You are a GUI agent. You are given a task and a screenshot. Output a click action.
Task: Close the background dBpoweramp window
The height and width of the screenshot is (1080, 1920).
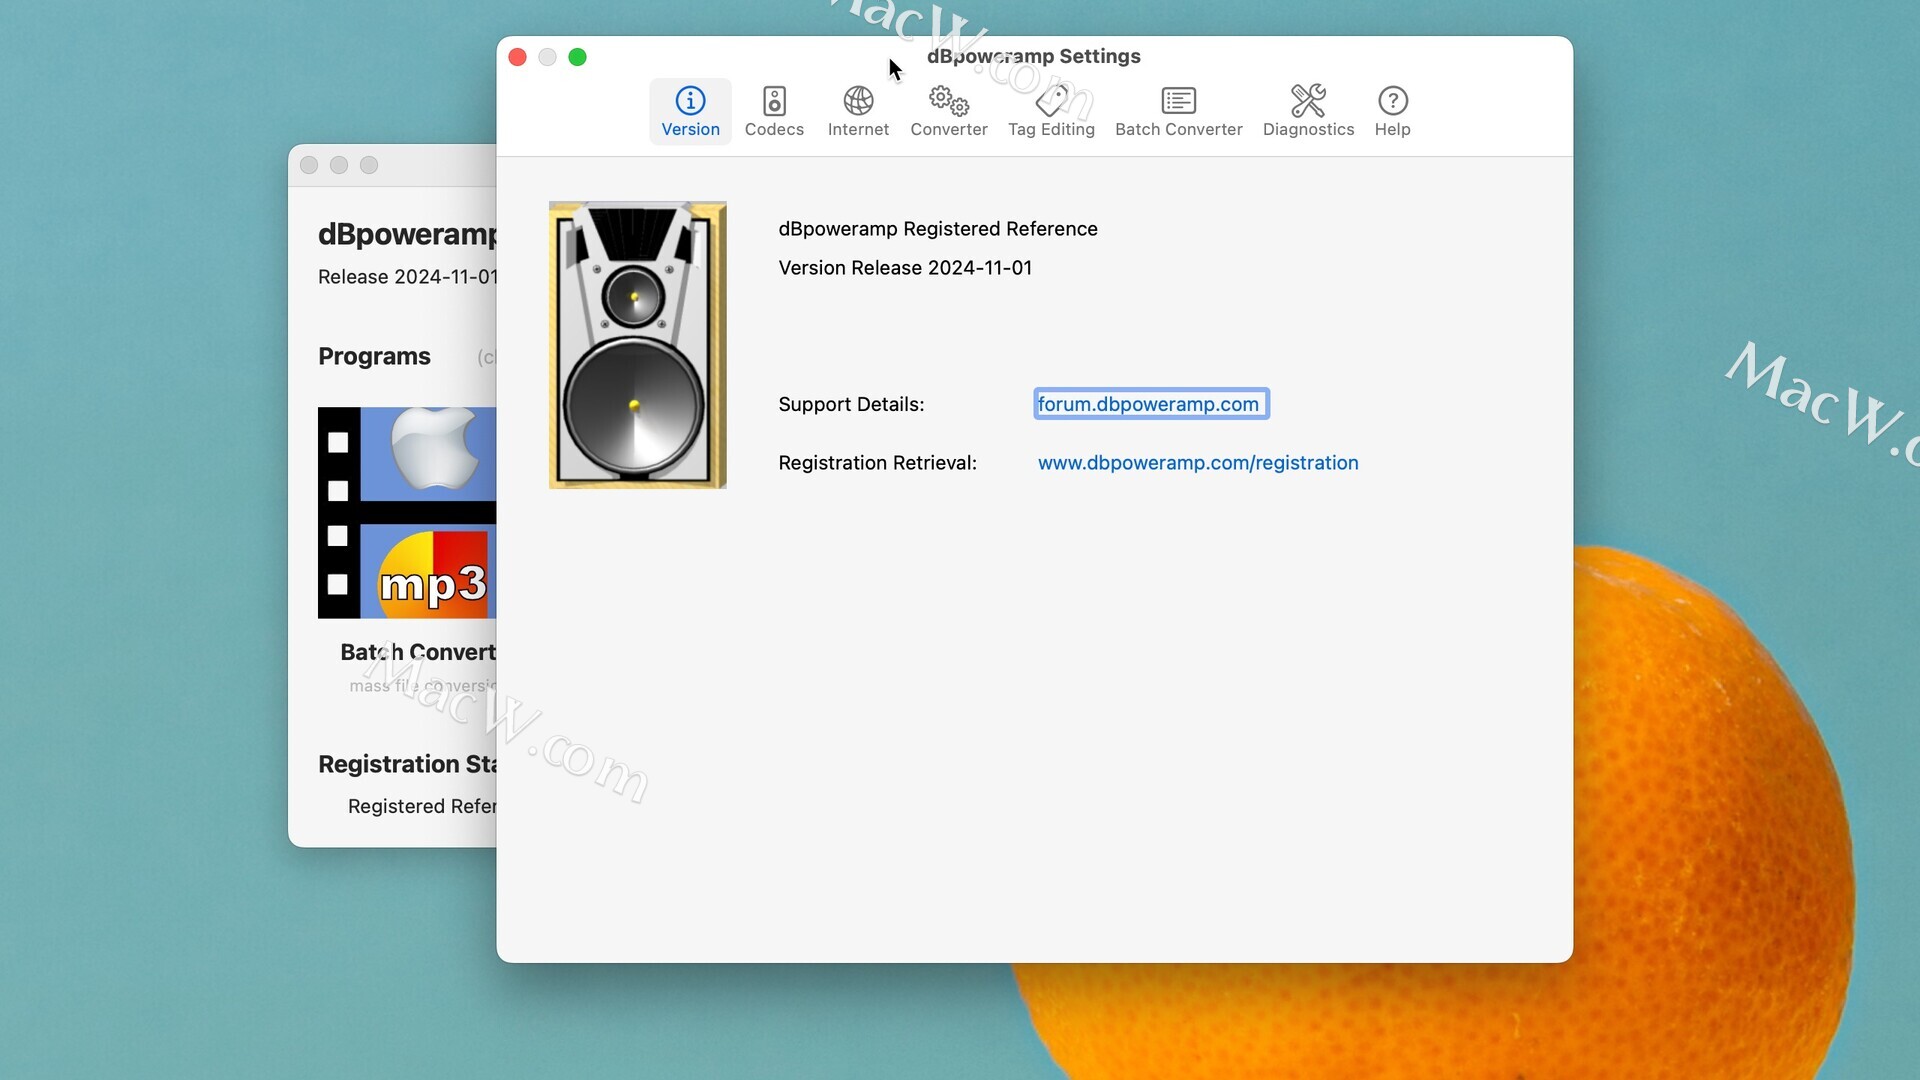309,165
